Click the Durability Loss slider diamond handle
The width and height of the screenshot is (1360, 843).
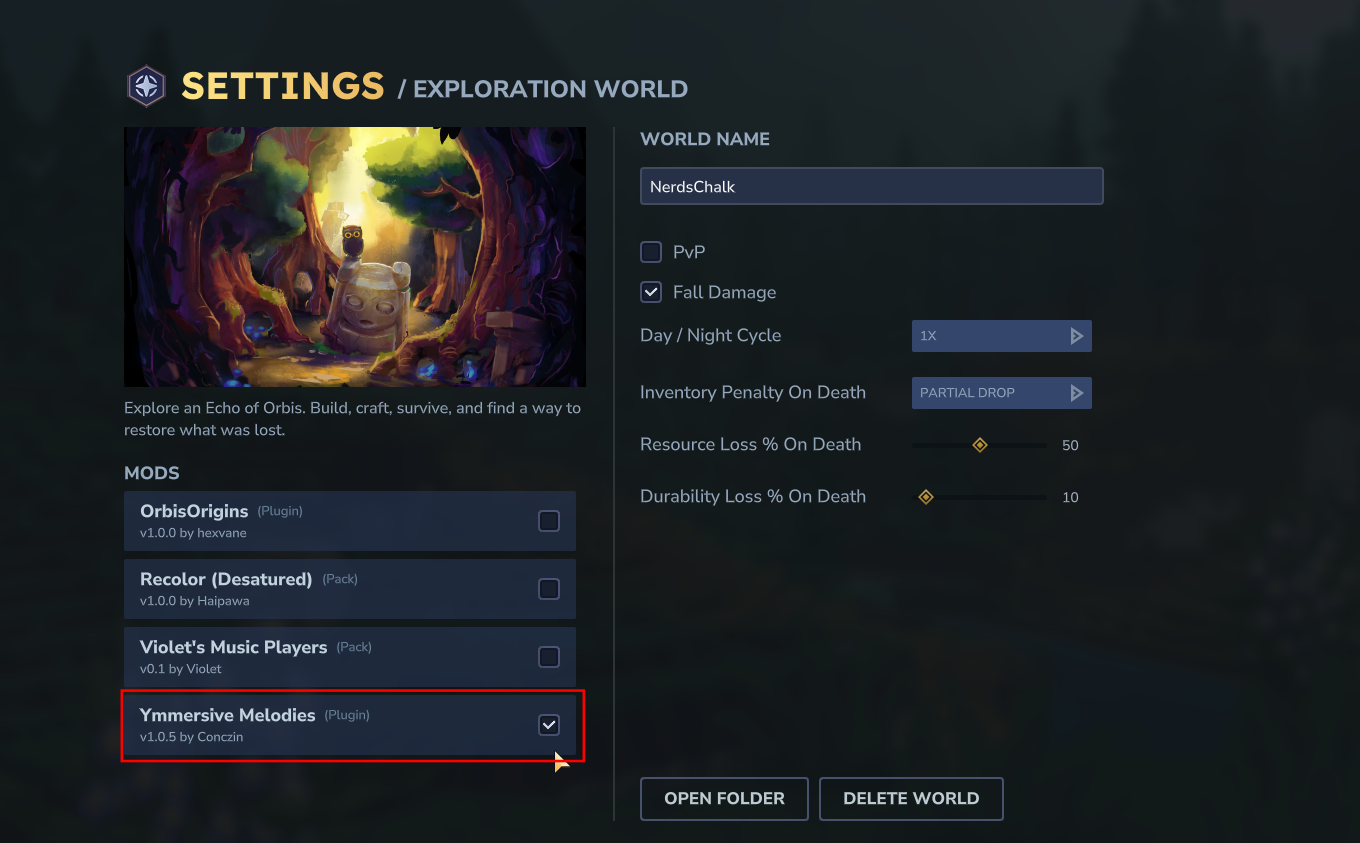926,497
